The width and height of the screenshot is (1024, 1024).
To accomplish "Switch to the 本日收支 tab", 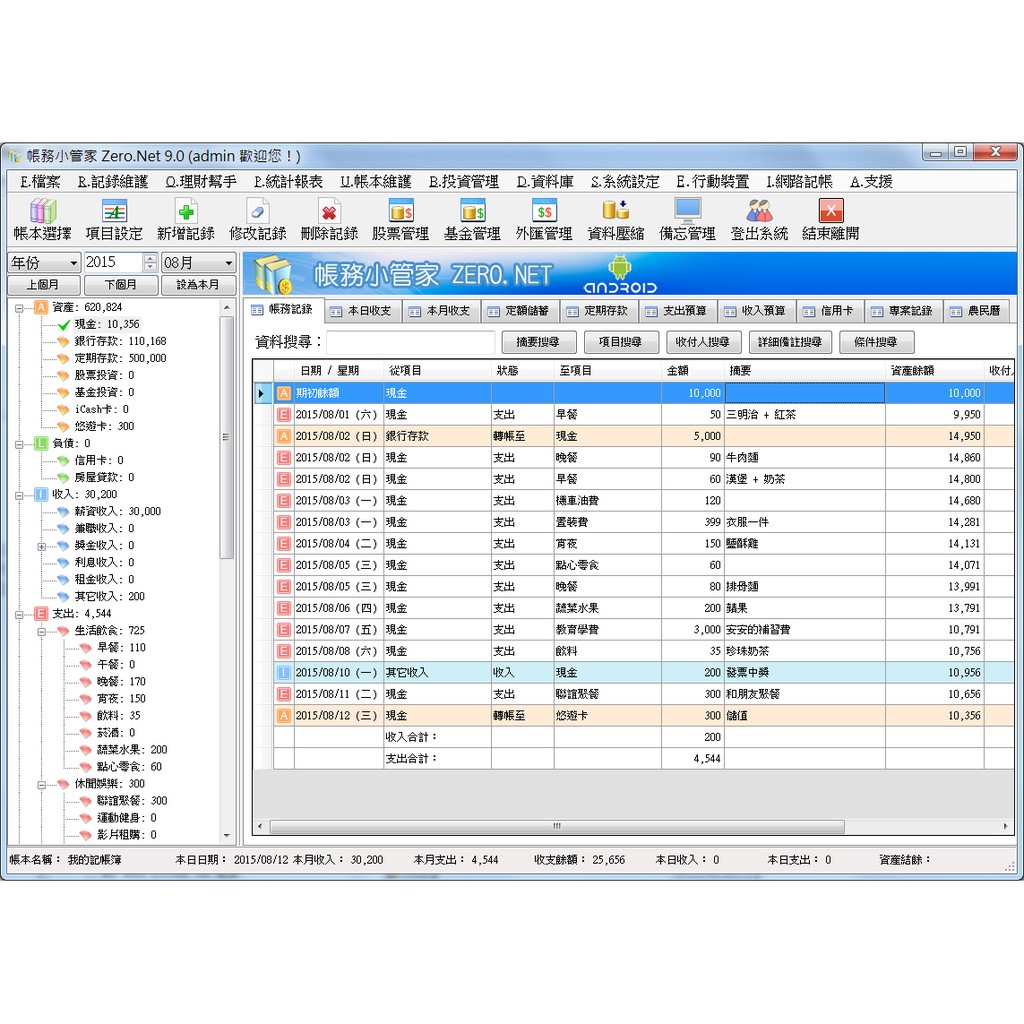I will point(363,311).
